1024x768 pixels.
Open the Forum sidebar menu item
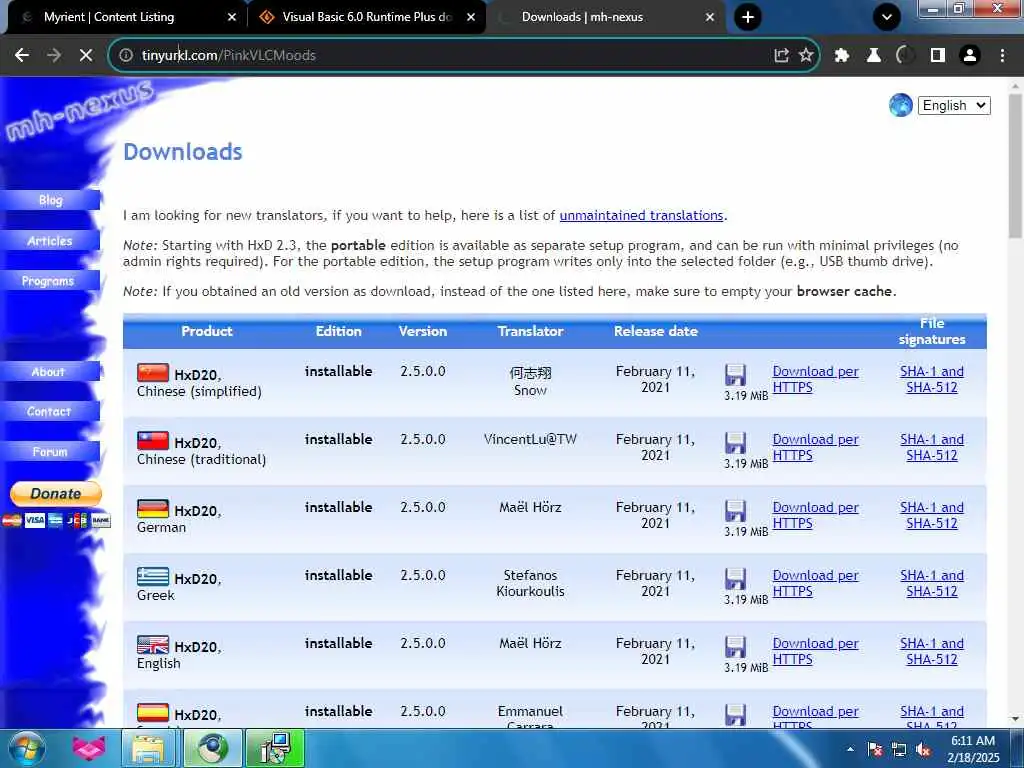[50, 451]
